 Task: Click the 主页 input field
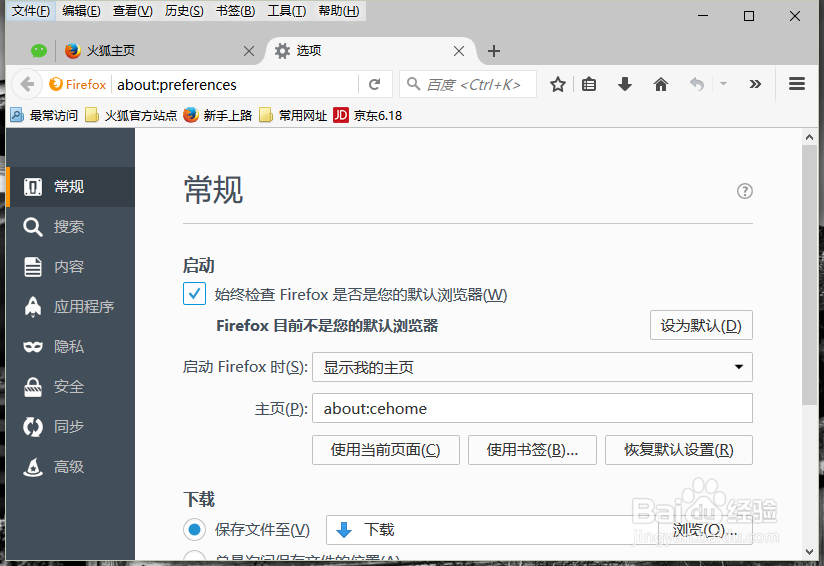(x=532, y=408)
